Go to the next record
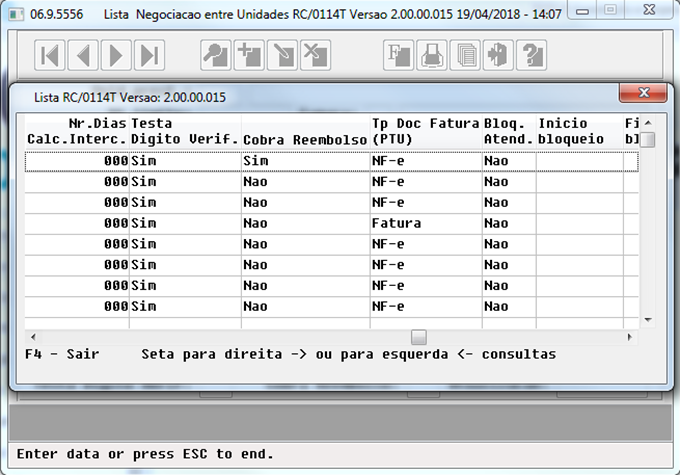Viewport: 680px width, 475px height. [117, 55]
